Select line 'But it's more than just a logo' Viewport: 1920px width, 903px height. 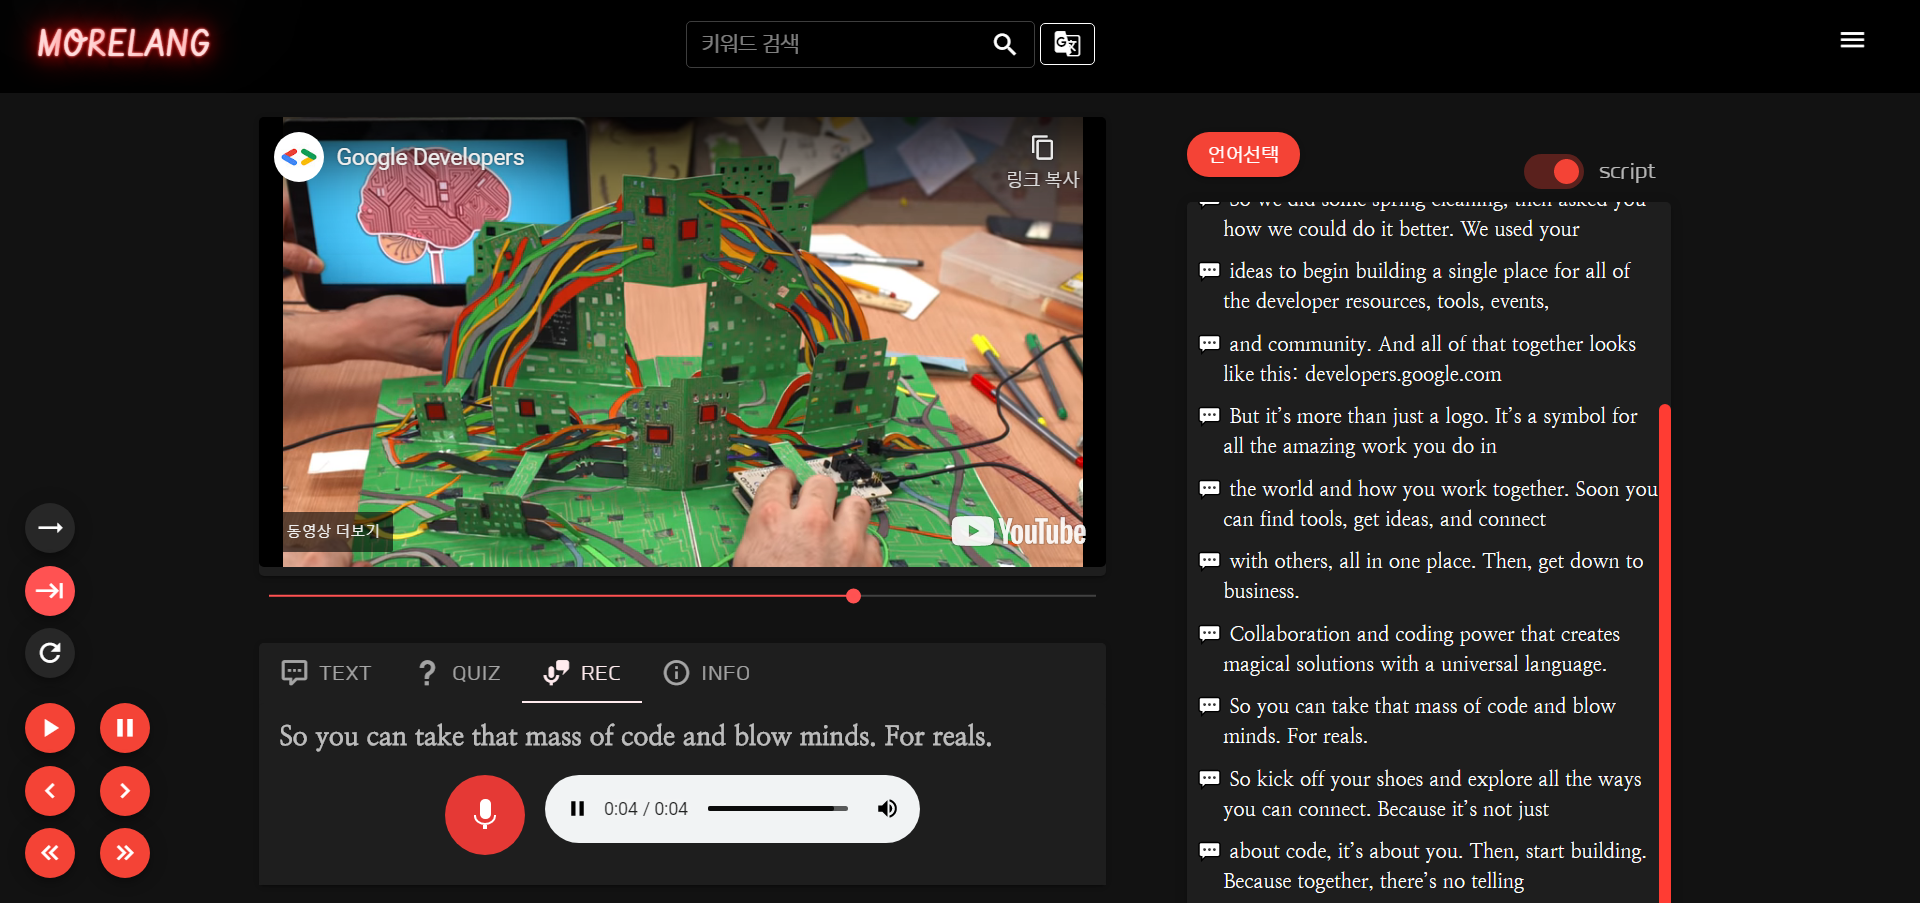(1429, 431)
